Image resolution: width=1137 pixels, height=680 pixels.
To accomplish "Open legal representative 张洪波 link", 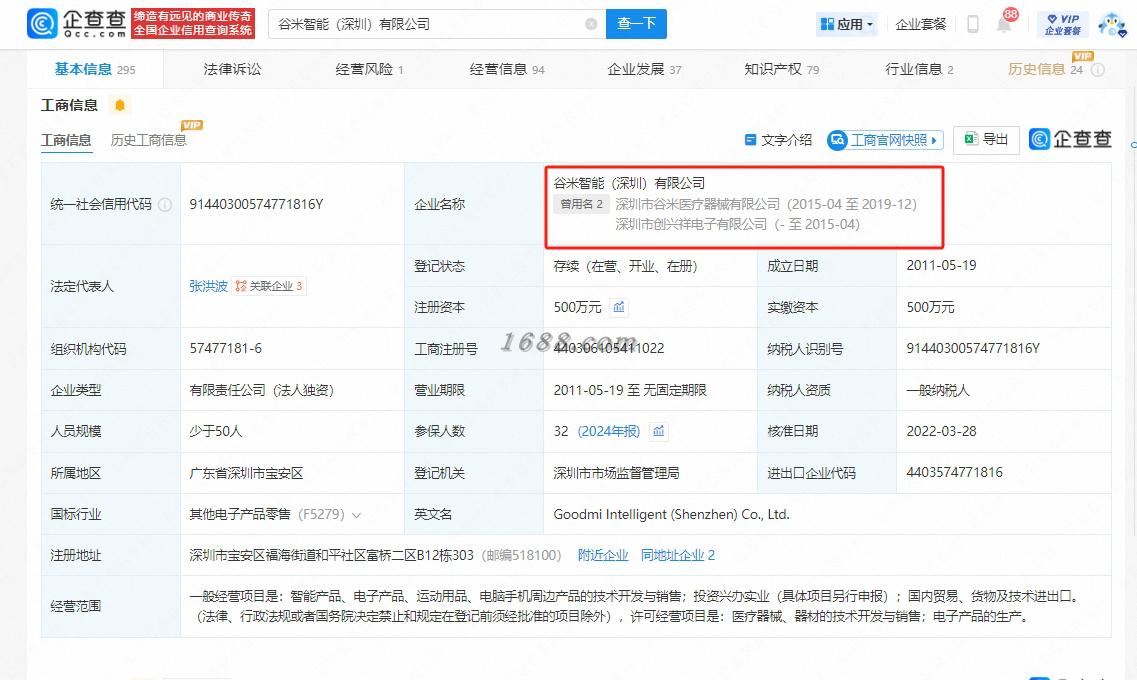I will (208, 286).
